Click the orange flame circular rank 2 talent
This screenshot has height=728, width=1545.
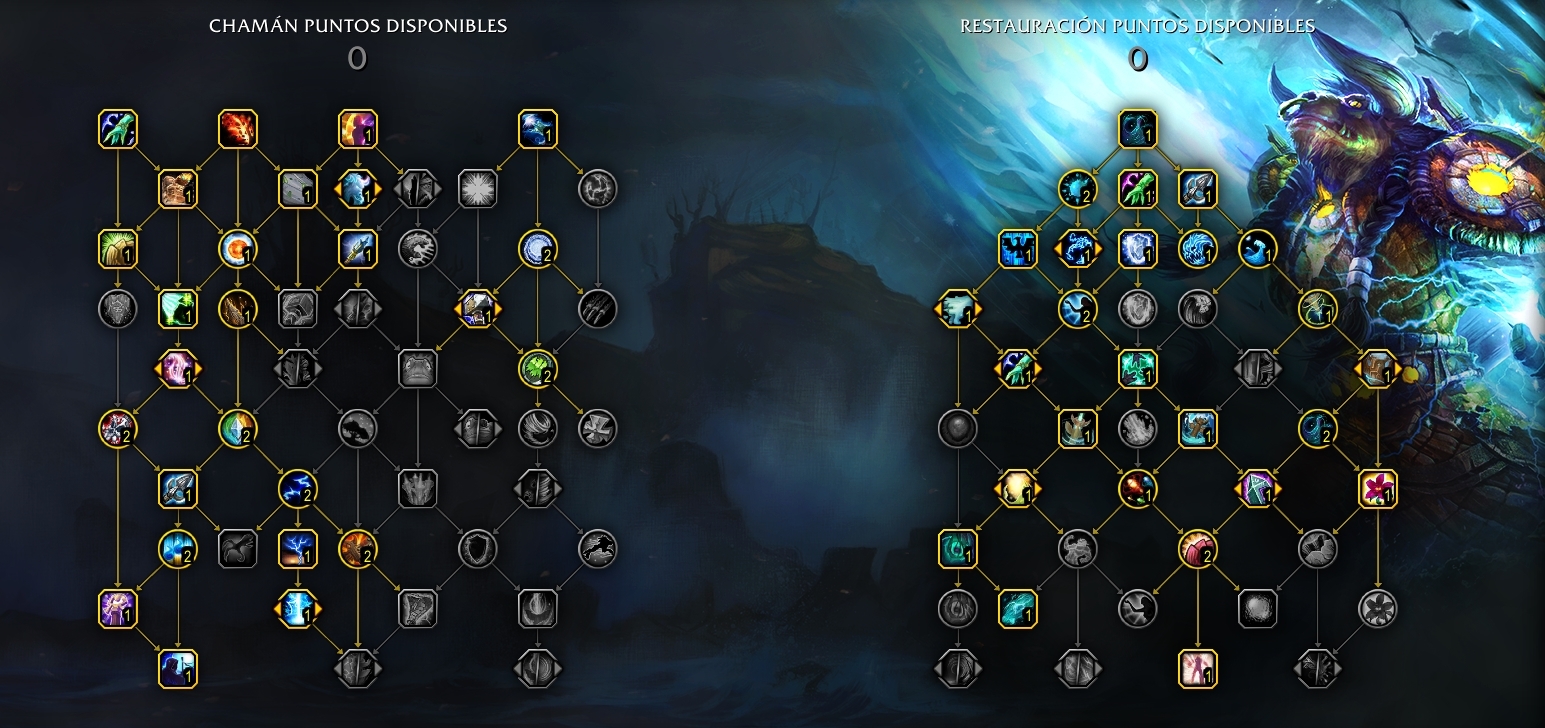[358, 549]
